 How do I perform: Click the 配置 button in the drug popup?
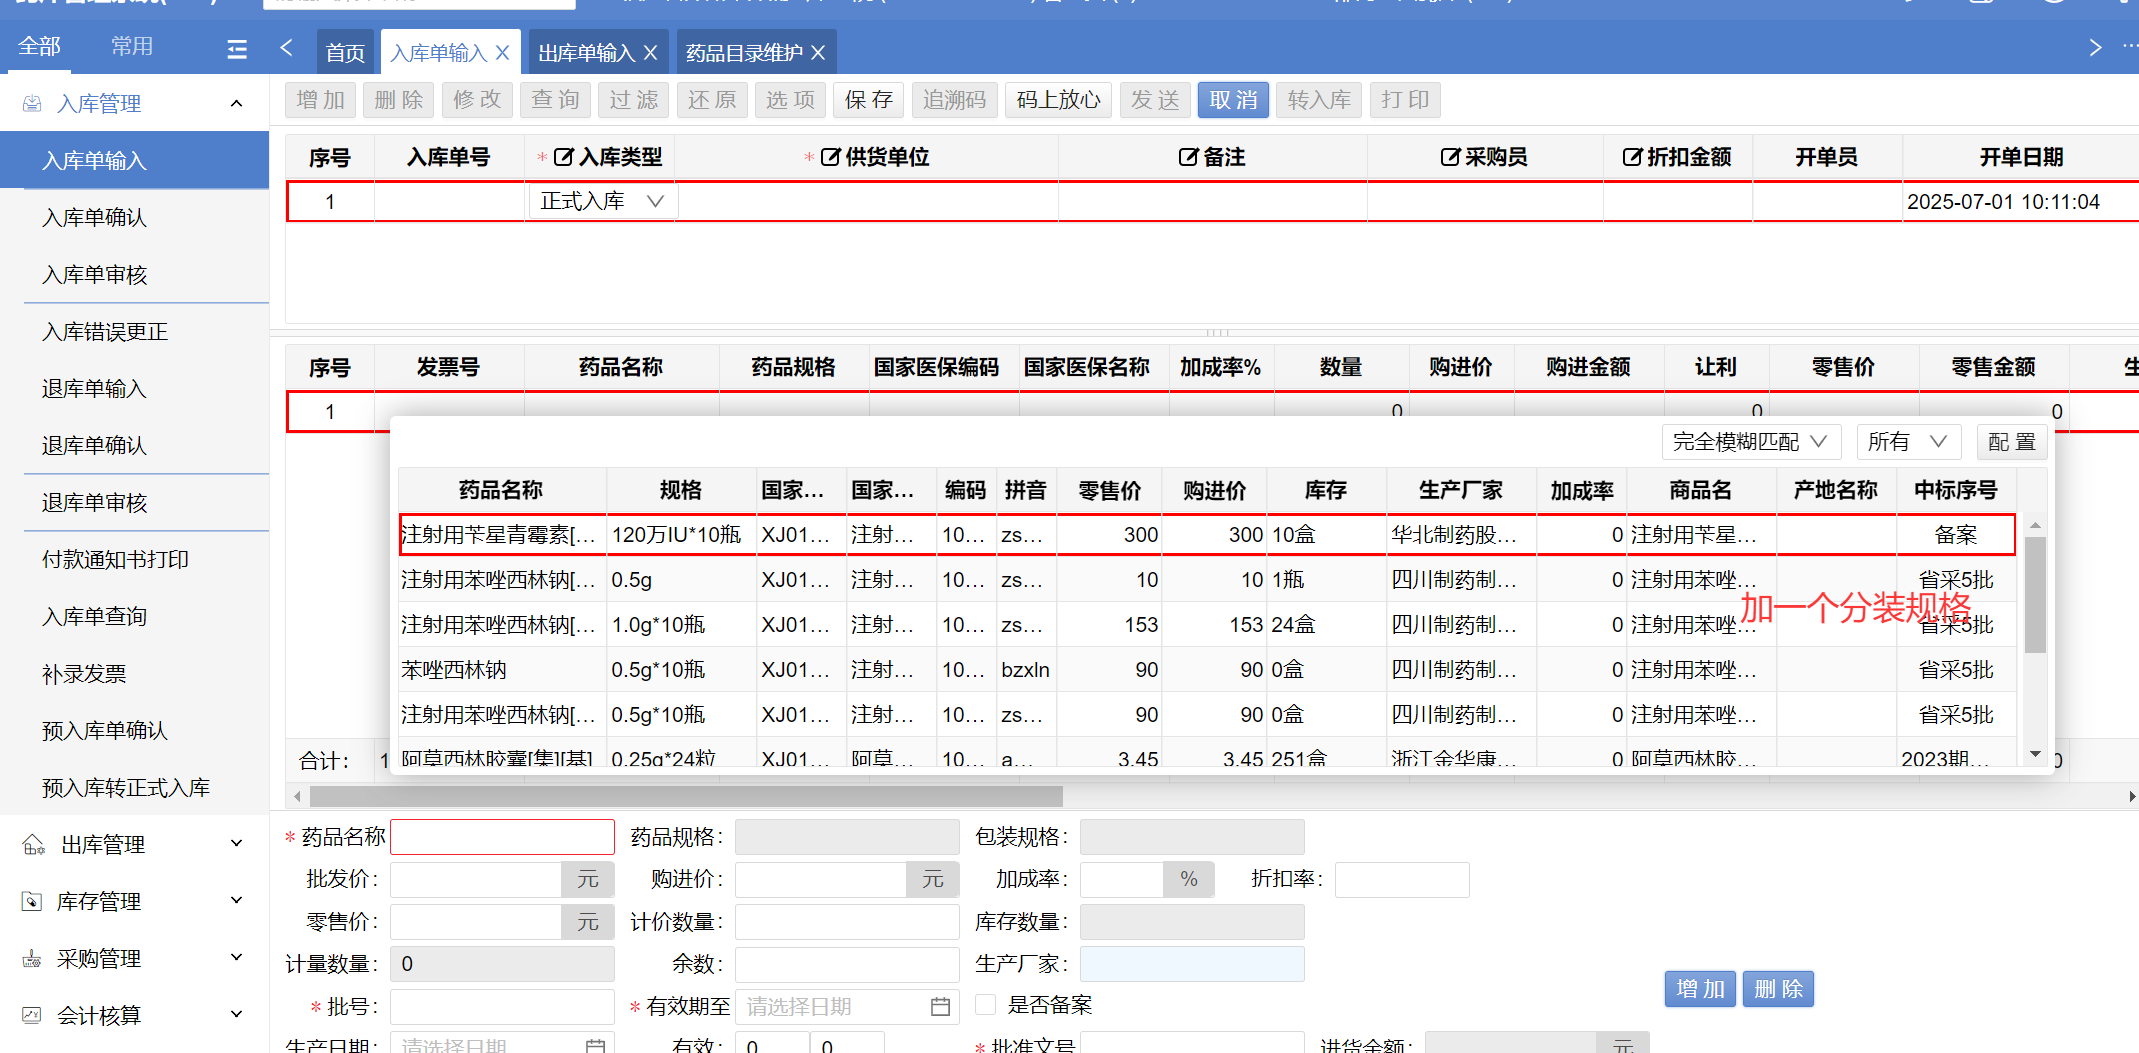point(2012,442)
